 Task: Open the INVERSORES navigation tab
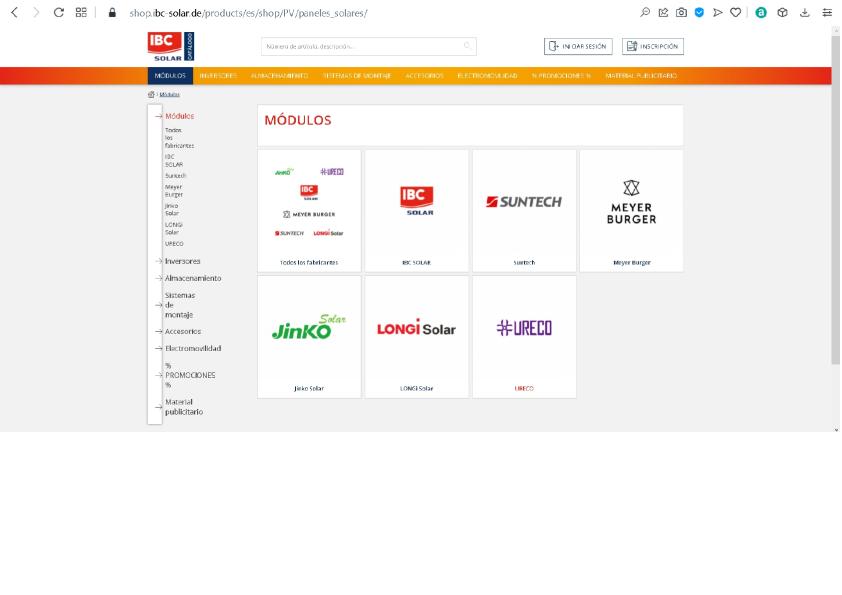point(218,76)
